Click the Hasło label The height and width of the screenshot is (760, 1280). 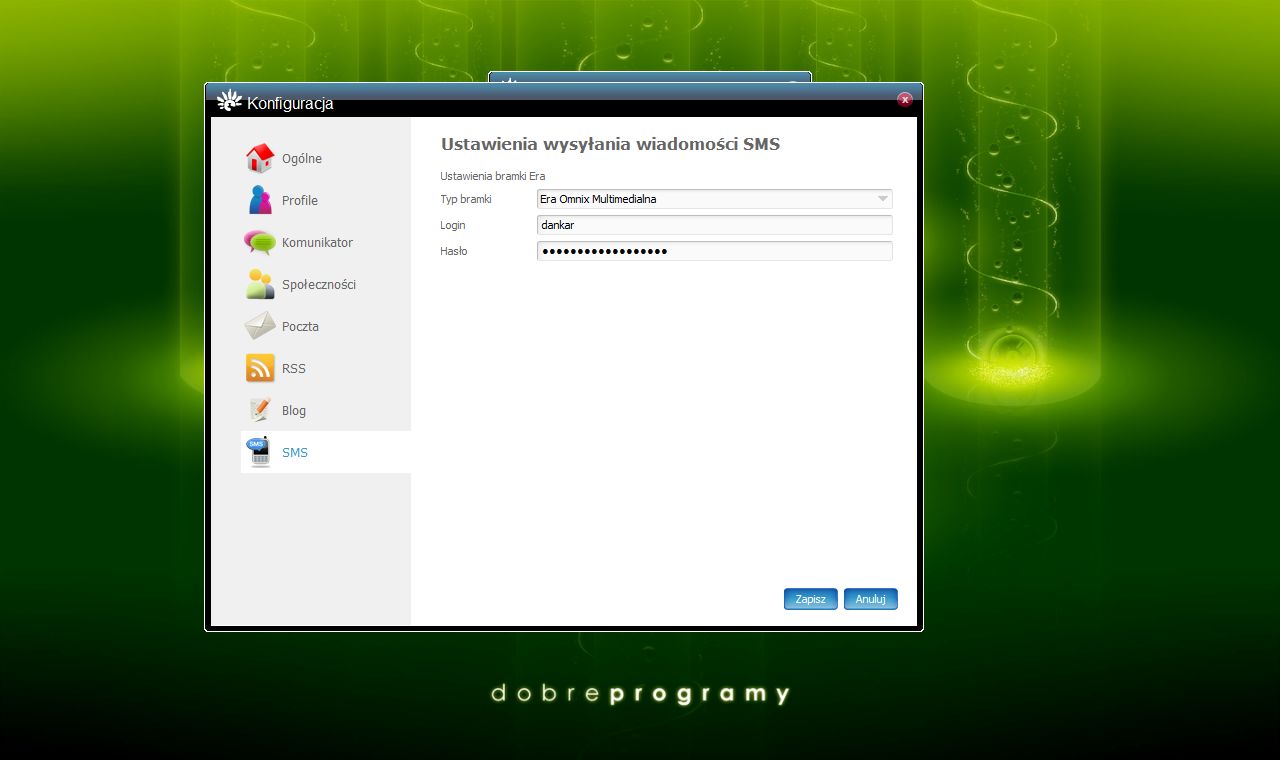pos(454,251)
